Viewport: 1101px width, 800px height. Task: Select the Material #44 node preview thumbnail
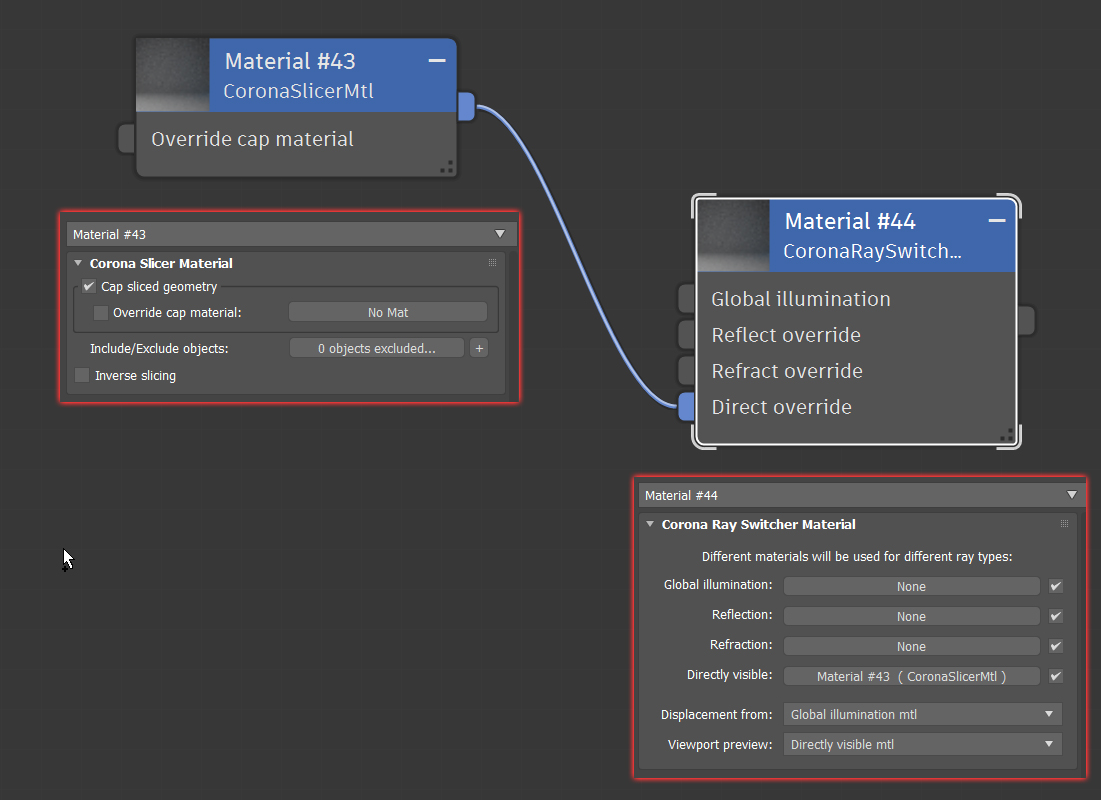pyautogui.click(x=733, y=236)
